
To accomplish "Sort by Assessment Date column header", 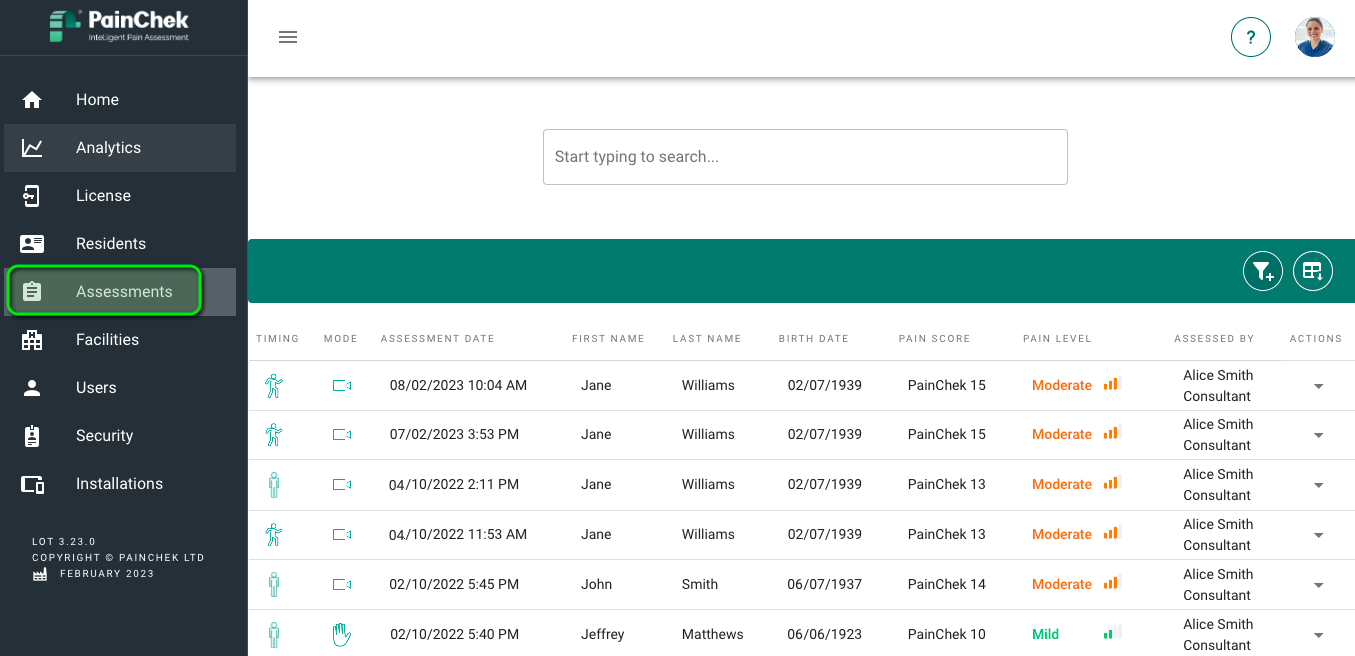I will pyautogui.click(x=438, y=339).
